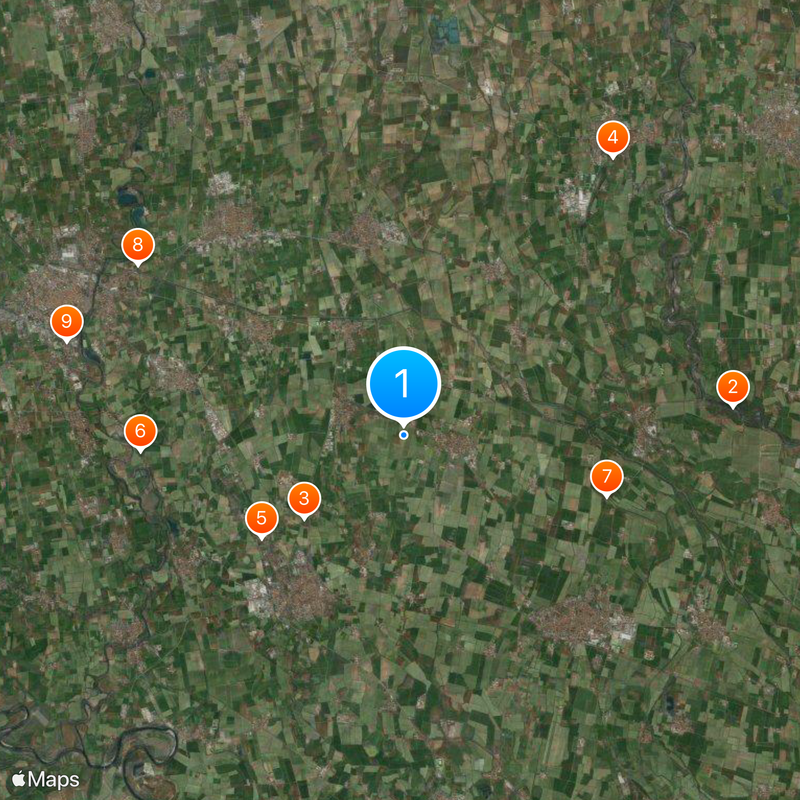Select the large blue pin numbered 1
Image resolution: width=800 pixels, height=800 pixels.
[x=404, y=384]
